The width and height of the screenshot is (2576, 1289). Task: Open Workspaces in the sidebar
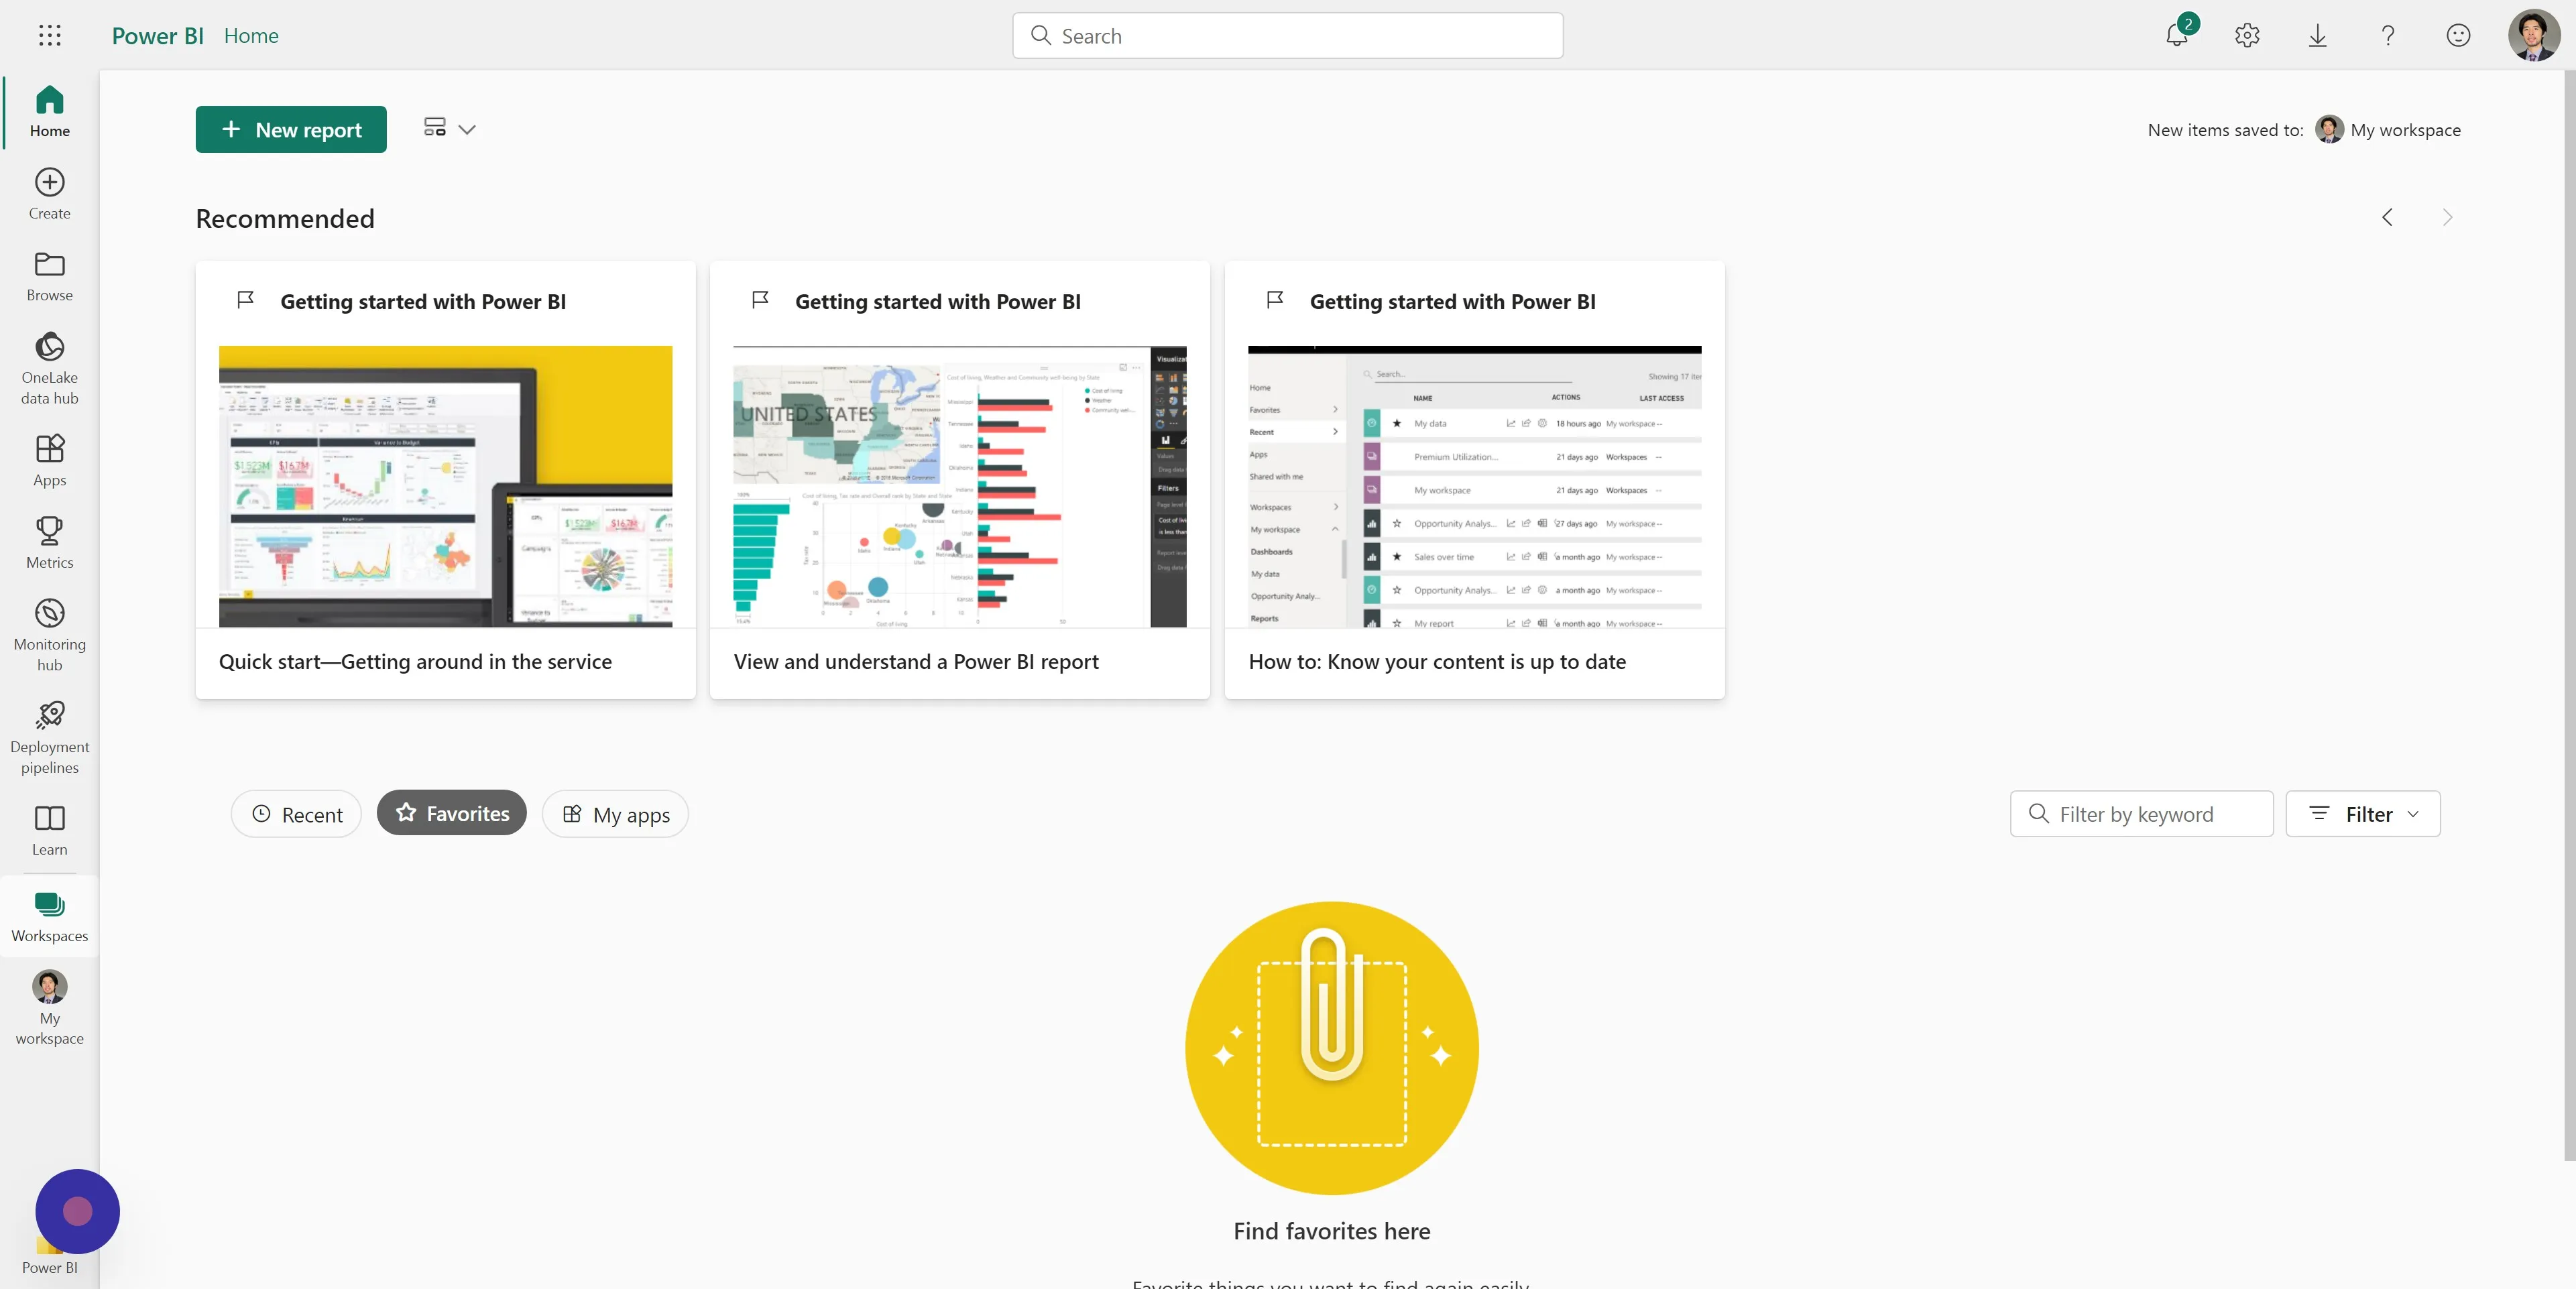(50, 916)
